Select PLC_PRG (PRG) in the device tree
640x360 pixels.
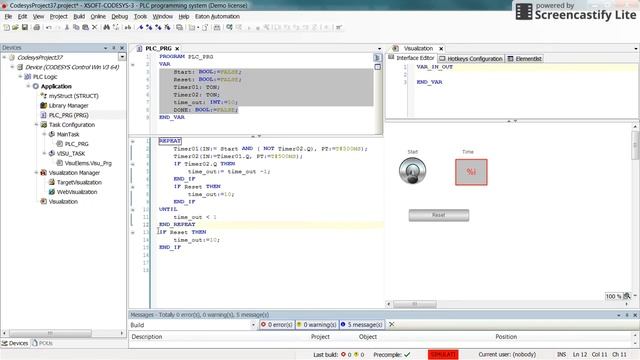tap(69, 115)
